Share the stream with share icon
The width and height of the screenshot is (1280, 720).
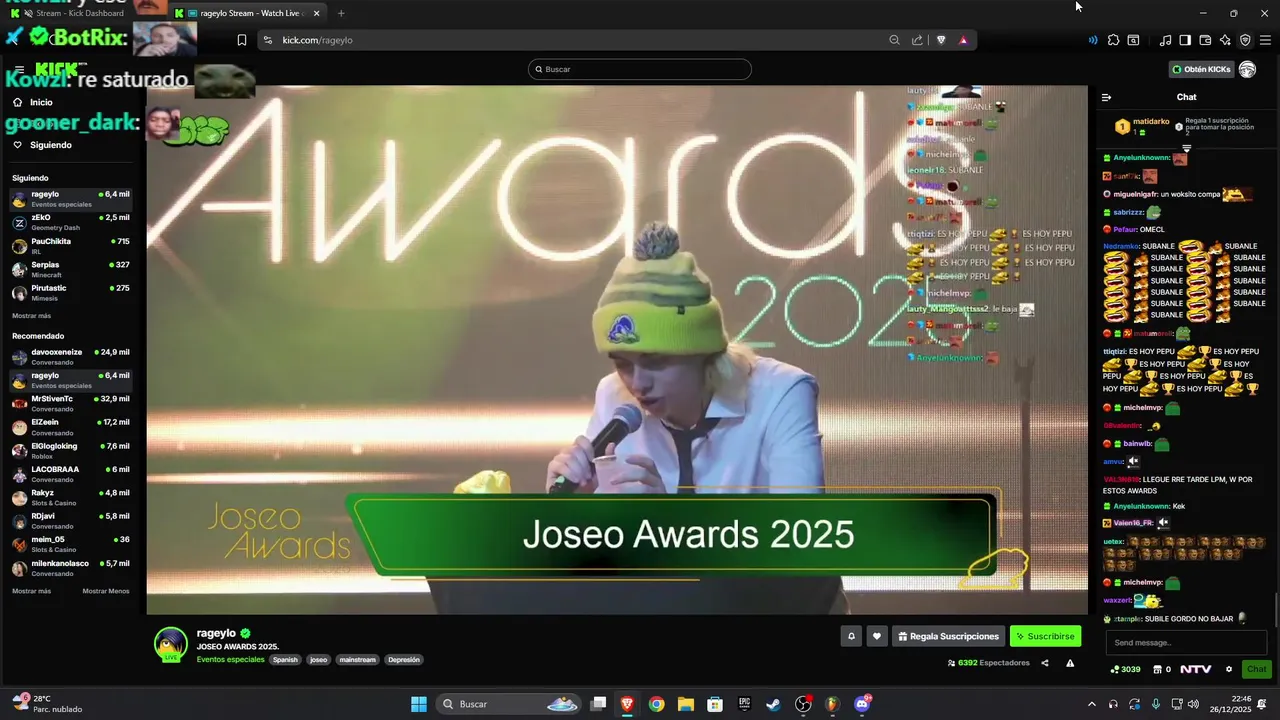click(1045, 663)
